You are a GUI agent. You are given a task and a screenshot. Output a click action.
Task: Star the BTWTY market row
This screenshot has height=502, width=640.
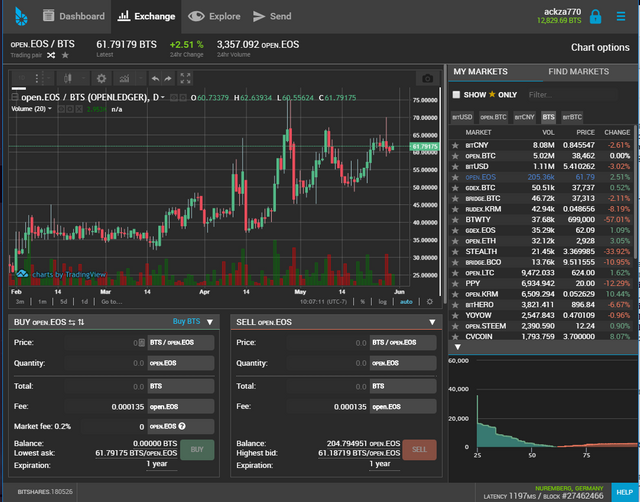coord(455,220)
